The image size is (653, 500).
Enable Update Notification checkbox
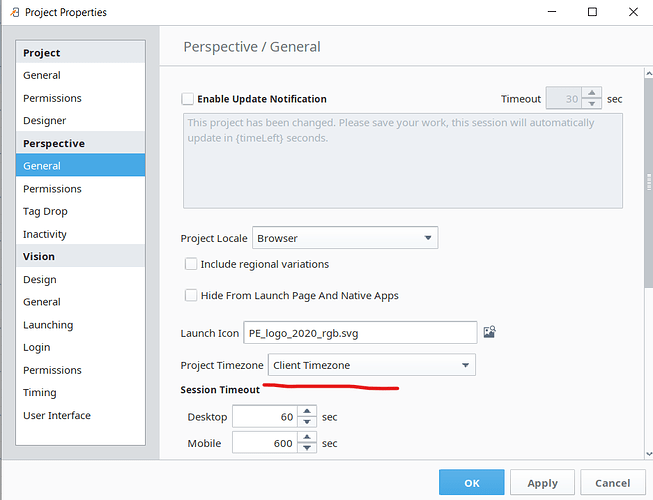pos(187,99)
